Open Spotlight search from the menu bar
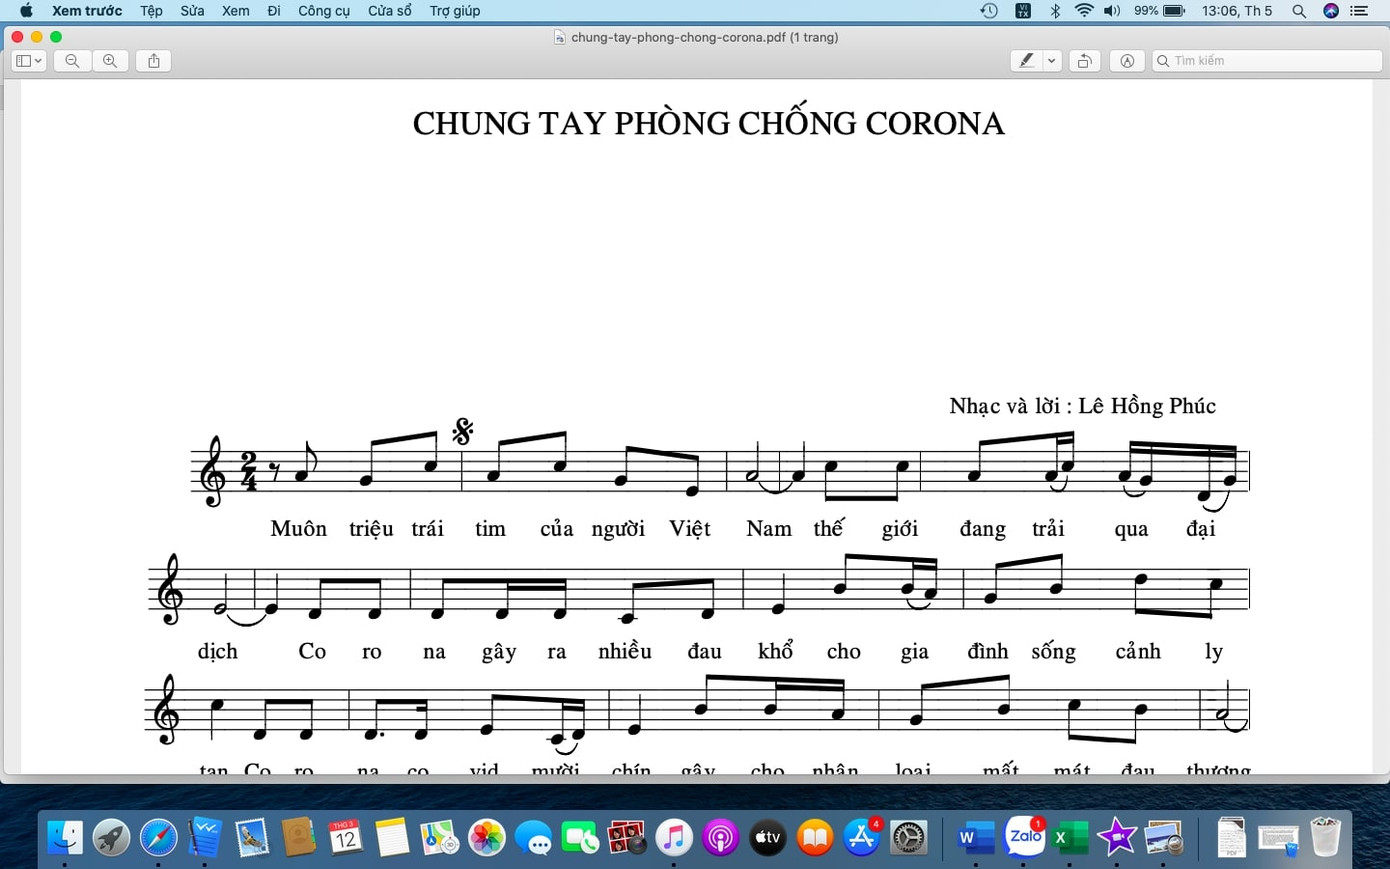Screen dimensions: 1390x869 pos(1298,11)
